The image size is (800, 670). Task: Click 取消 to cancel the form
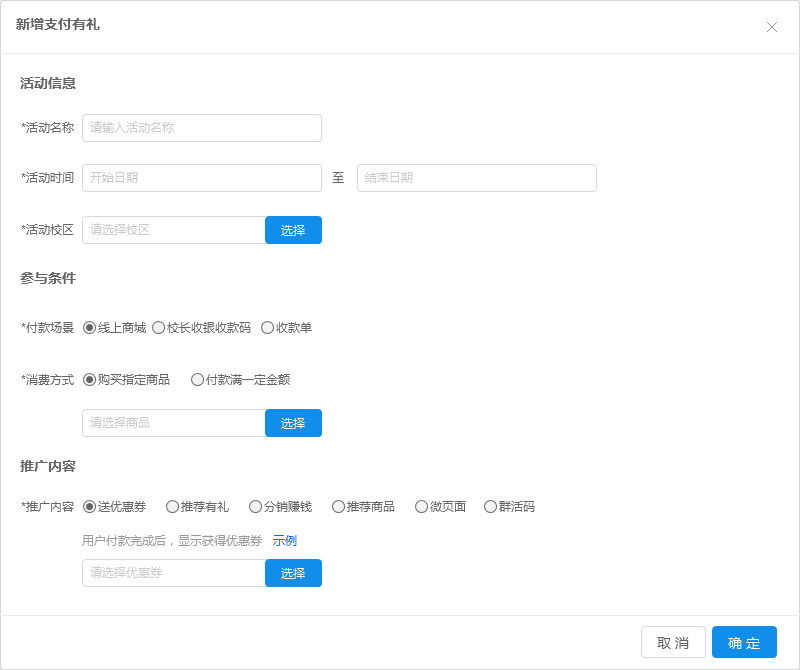673,642
